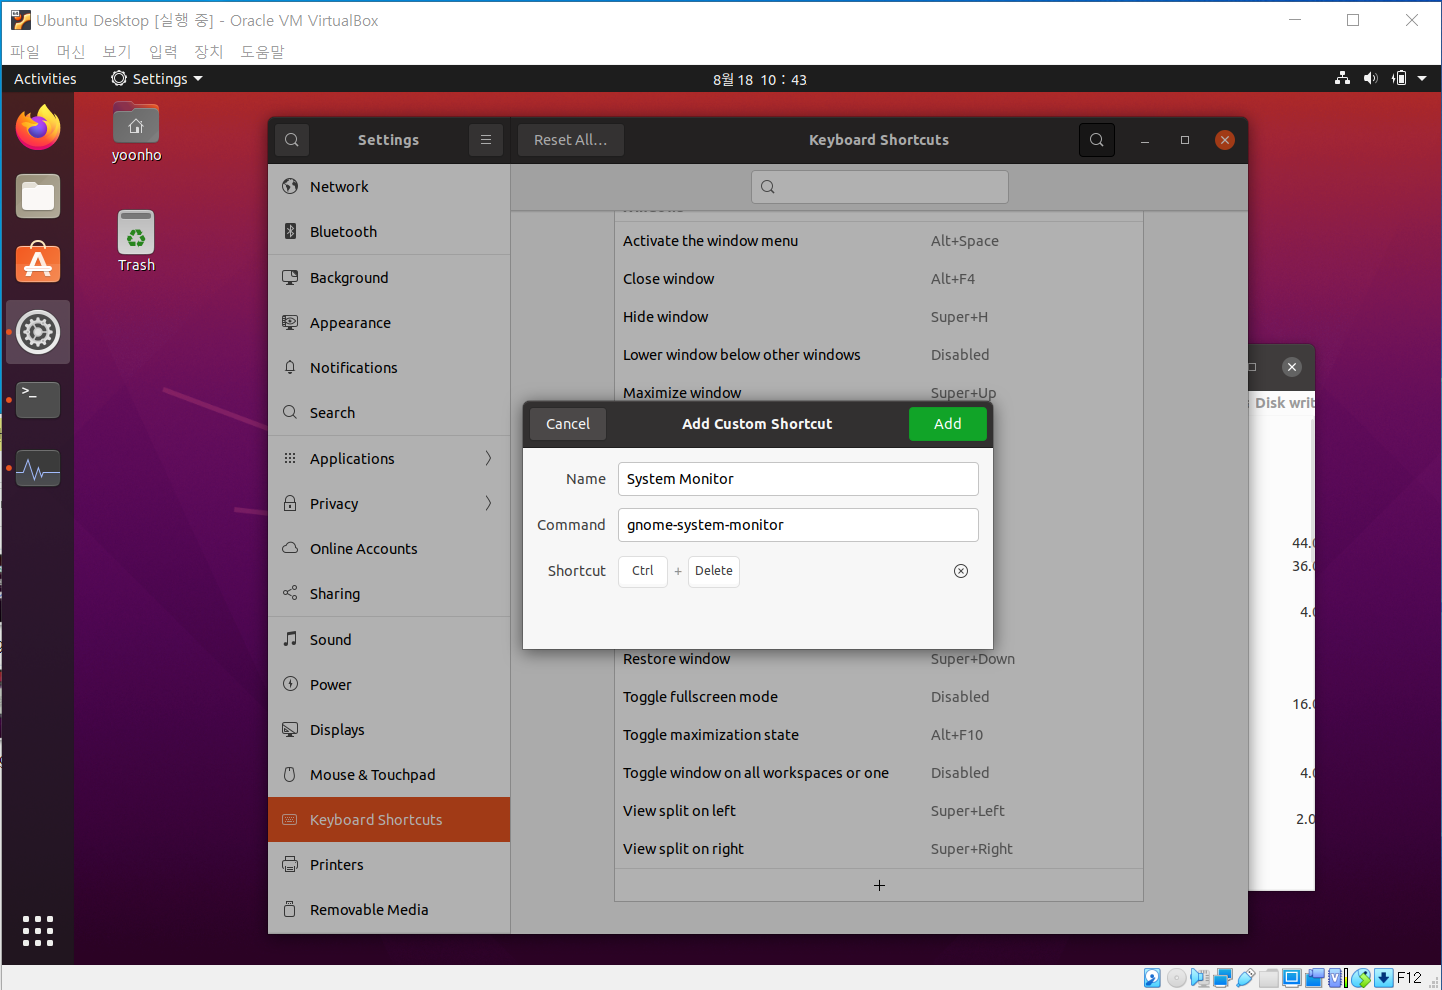Click View split on left row

pyautogui.click(x=879, y=811)
